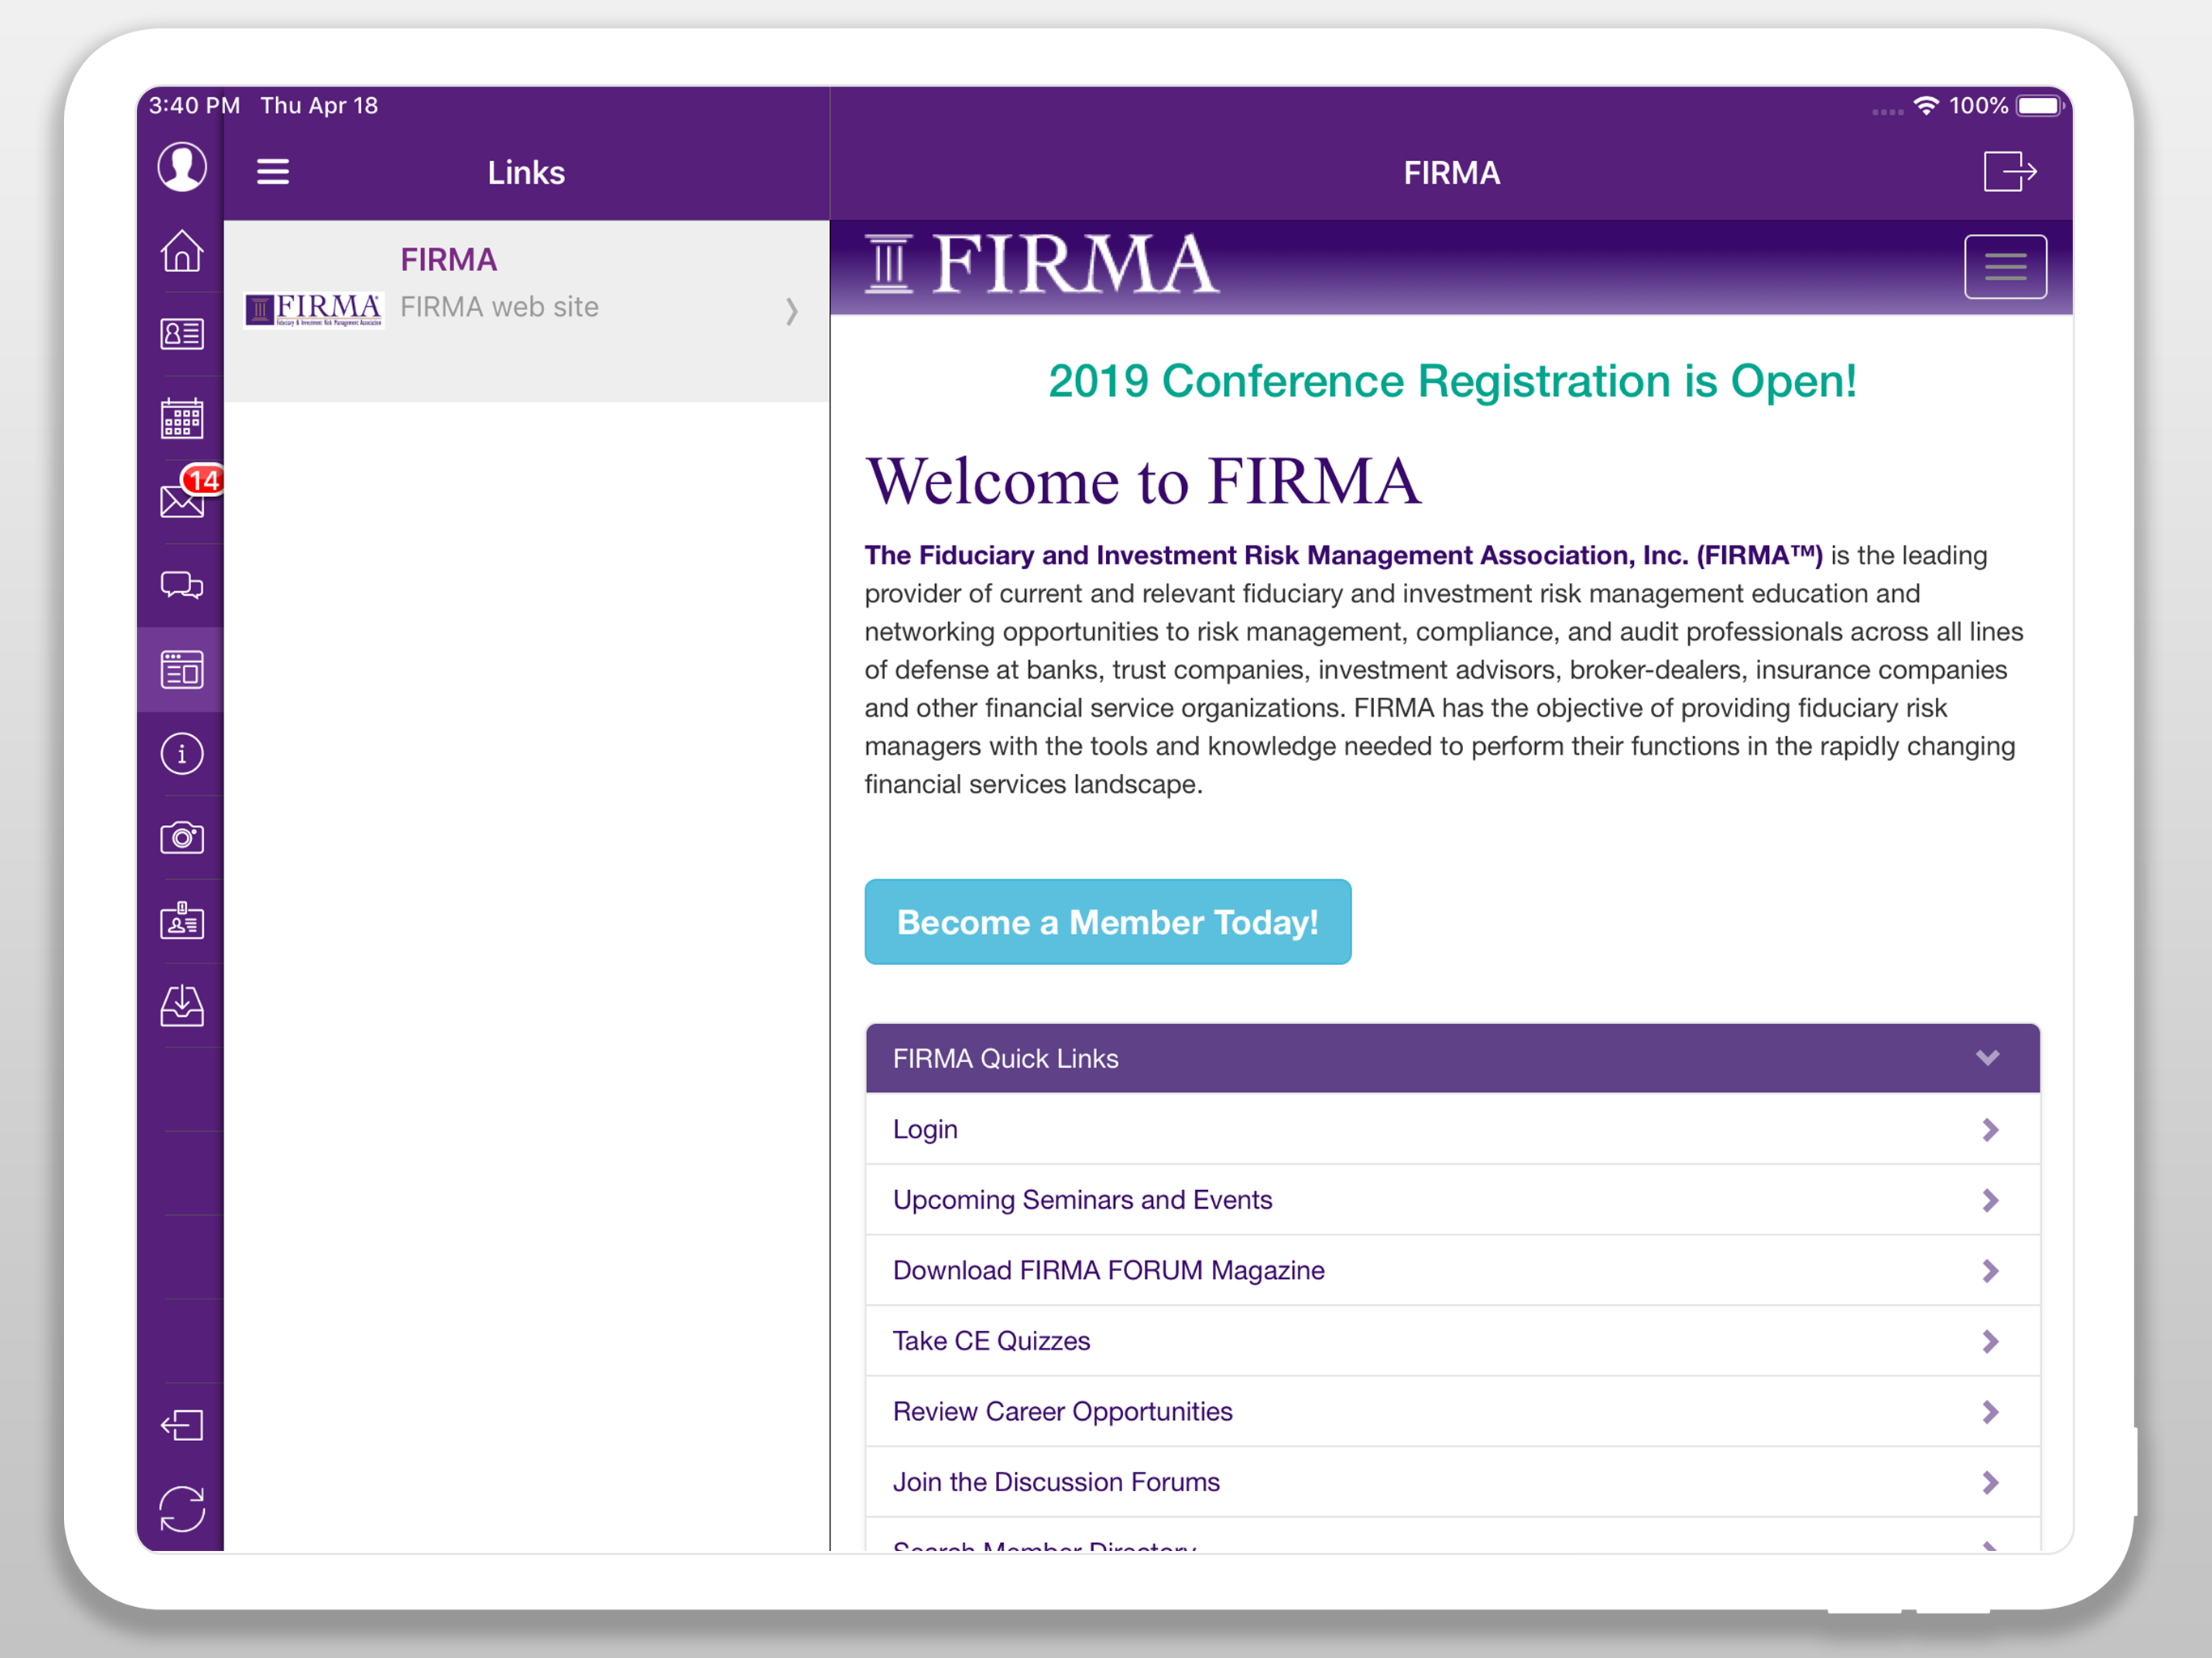This screenshot has height=1658, width=2212.
Task: Click arrow beside Join the Discussion Forums
Action: tap(1990, 1482)
